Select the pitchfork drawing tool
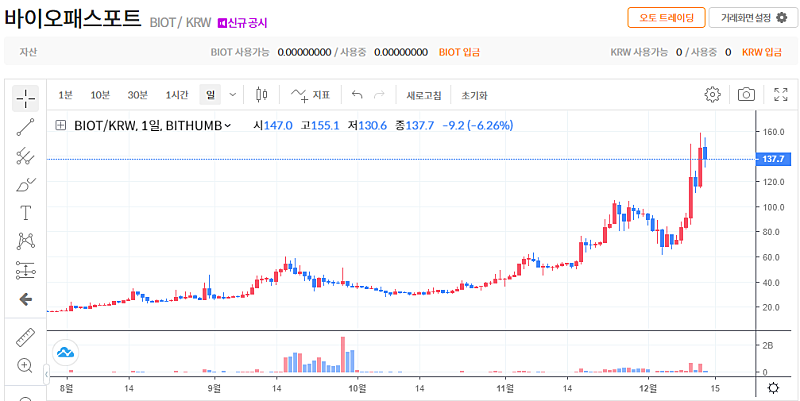 point(26,156)
